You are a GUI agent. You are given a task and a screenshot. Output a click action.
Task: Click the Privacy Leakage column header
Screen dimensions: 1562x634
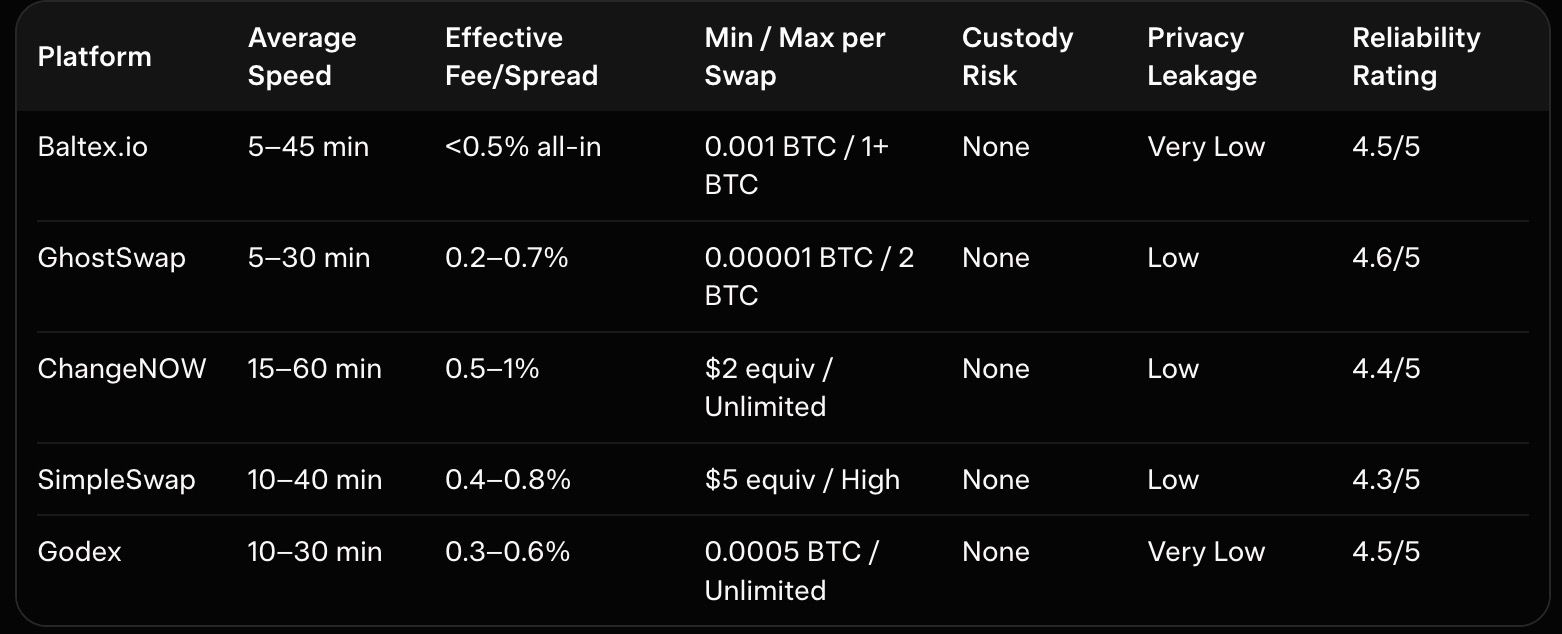pyautogui.click(x=1201, y=56)
